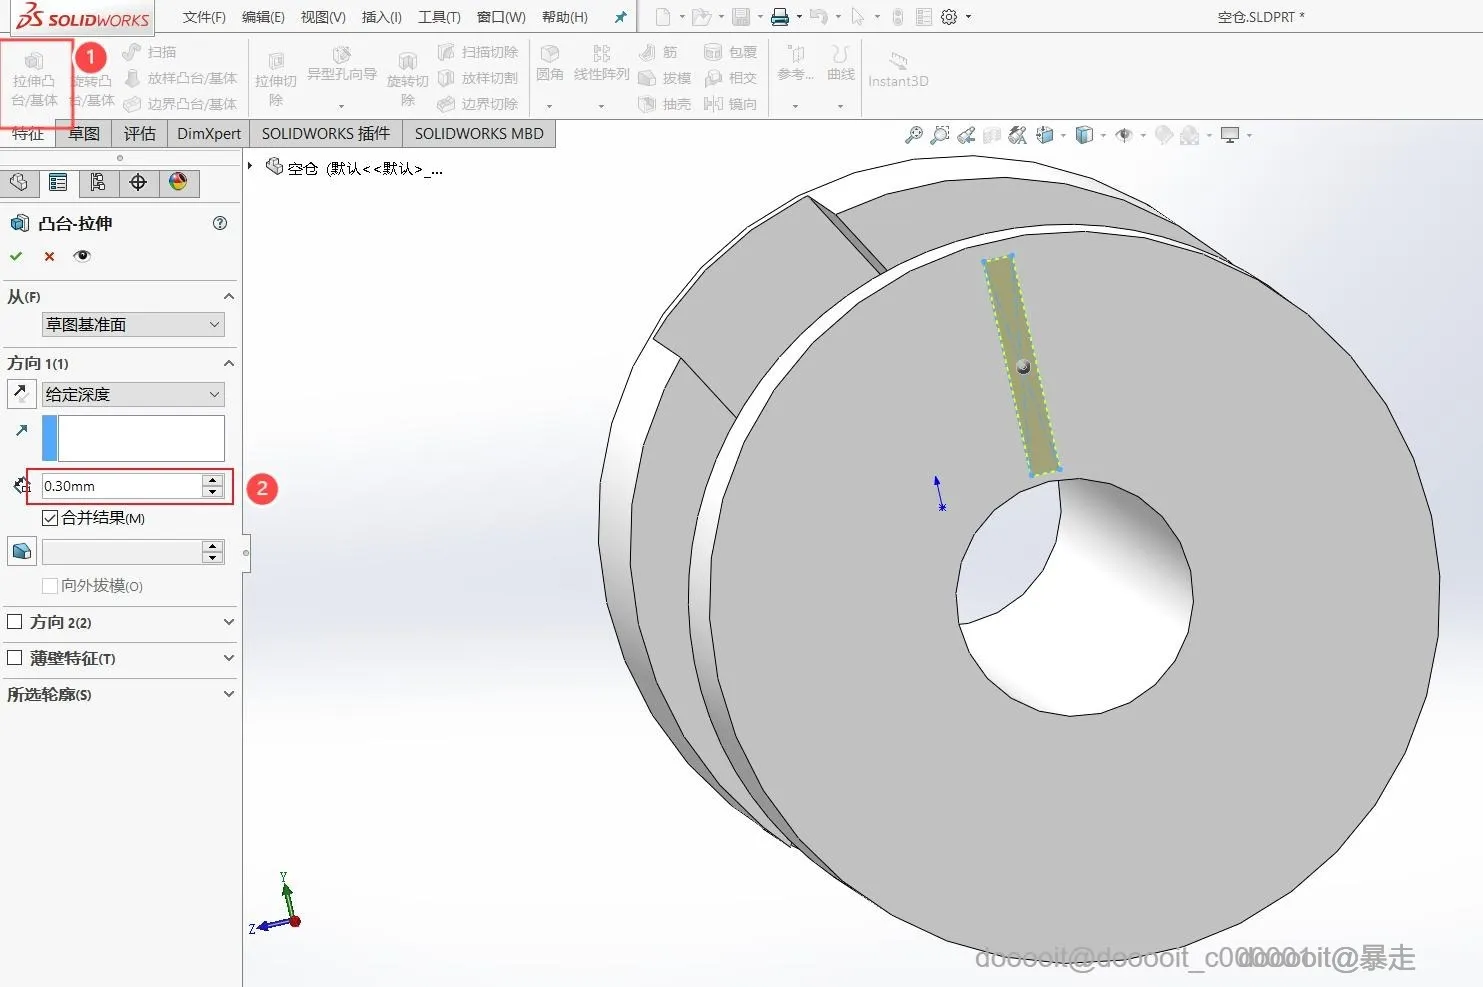The width and height of the screenshot is (1483, 987).
Task: Switch to the SOLIDWORKS MBD tab
Action: tap(479, 134)
